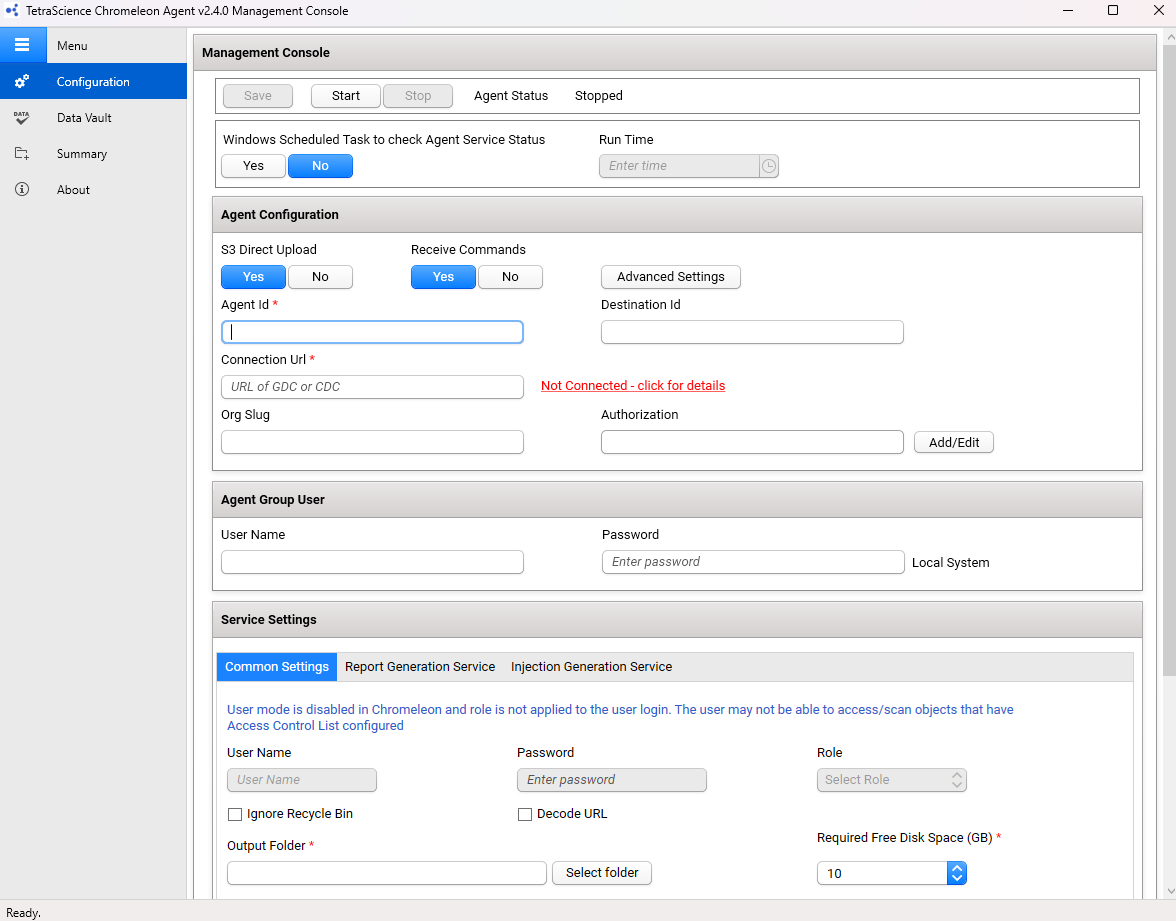Click the 'Stopped' agent status text
Viewport: 1176px width, 921px height.
coord(598,96)
